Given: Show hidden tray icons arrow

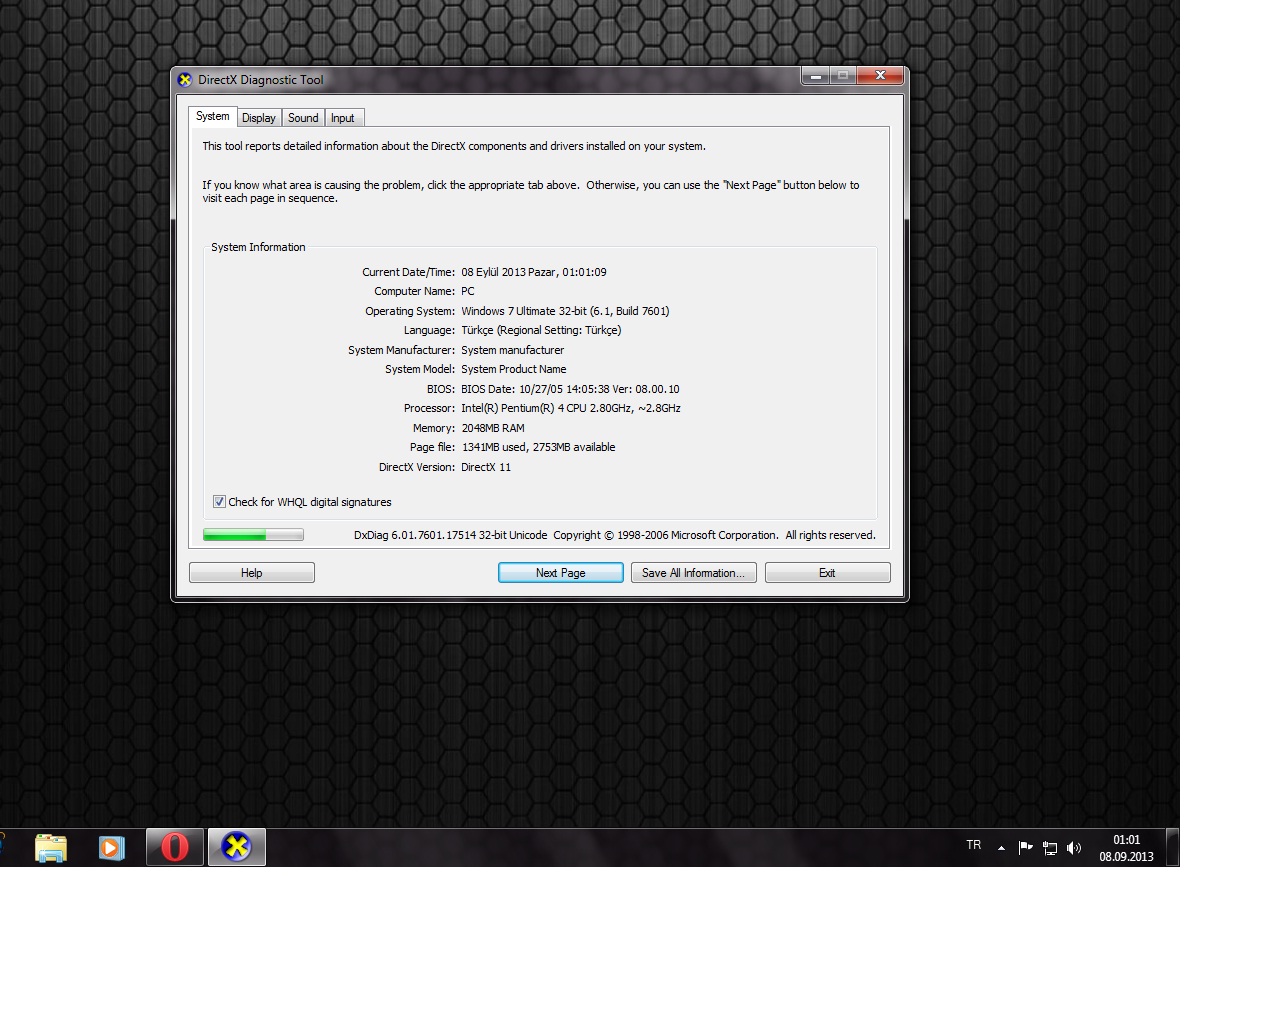Looking at the screenshot, I should tap(1001, 848).
